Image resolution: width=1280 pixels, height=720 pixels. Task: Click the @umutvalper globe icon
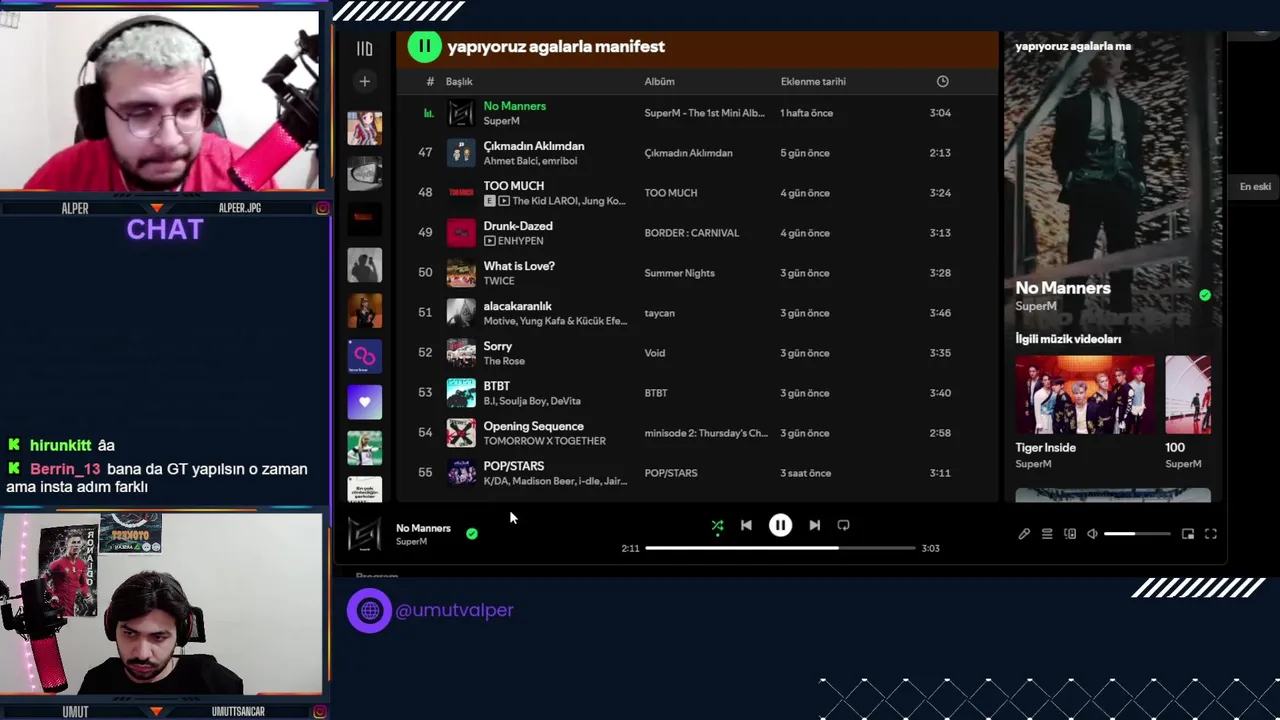[x=369, y=610]
